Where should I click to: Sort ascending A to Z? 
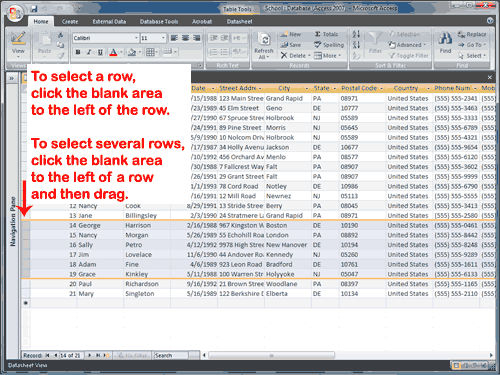pos(356,34)
